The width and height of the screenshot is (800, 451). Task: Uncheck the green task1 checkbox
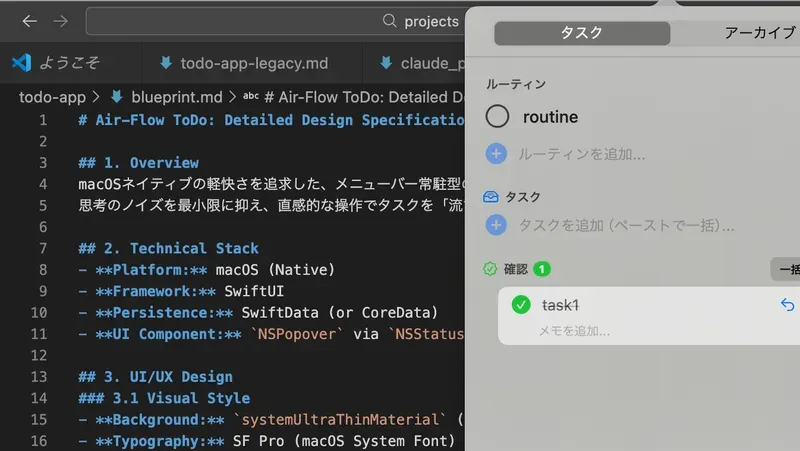coord(521,305)
